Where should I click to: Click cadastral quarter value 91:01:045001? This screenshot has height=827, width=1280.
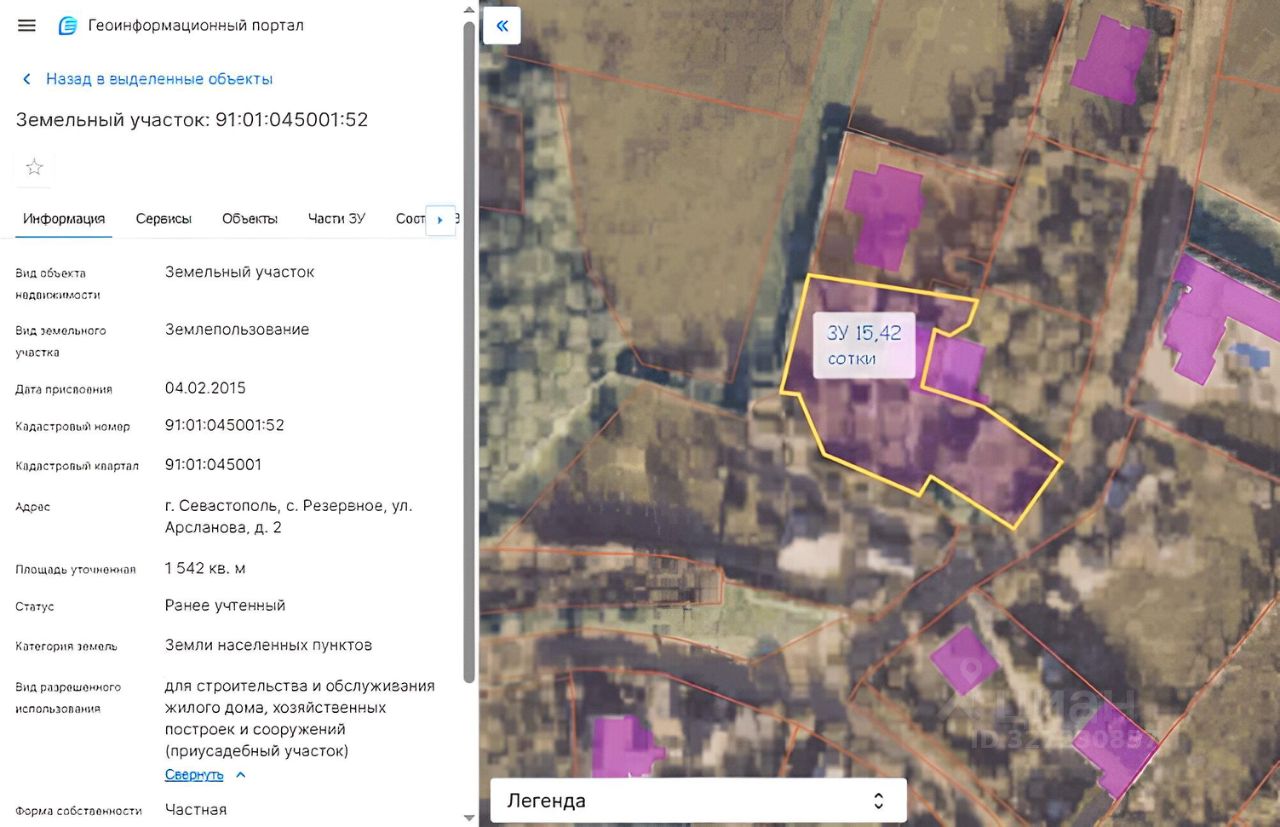point(213,464)
